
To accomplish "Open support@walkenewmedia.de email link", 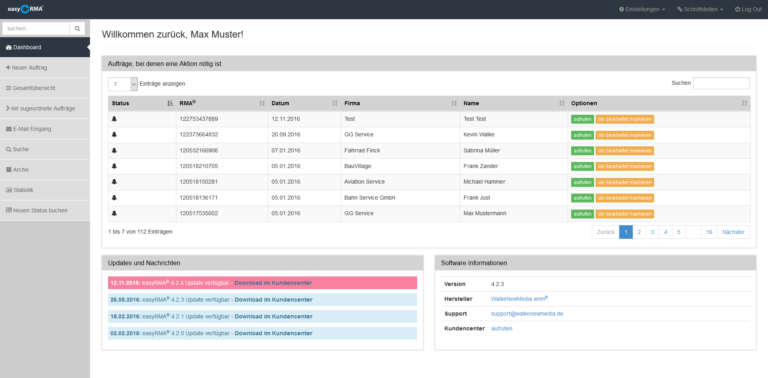I will pos(527,313).
